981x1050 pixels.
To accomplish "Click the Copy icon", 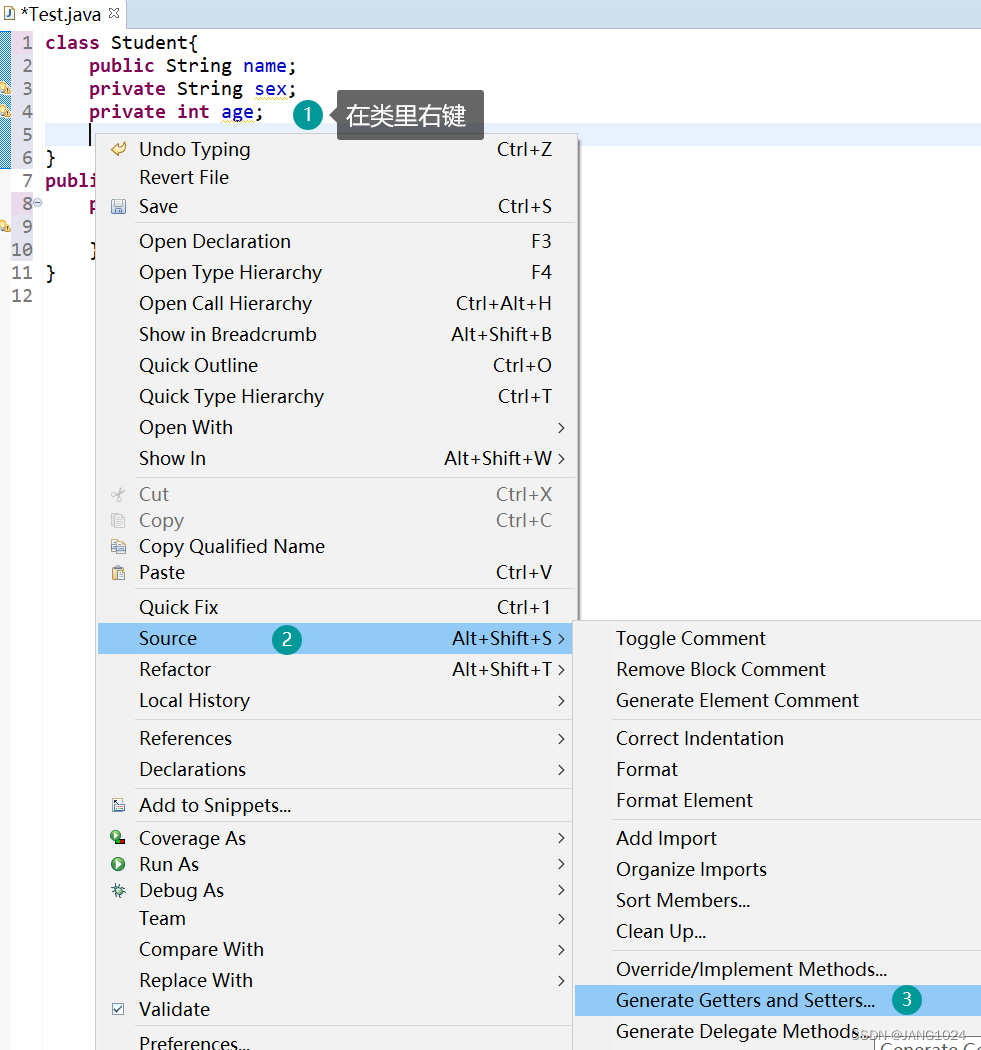I will pos(120,520).
